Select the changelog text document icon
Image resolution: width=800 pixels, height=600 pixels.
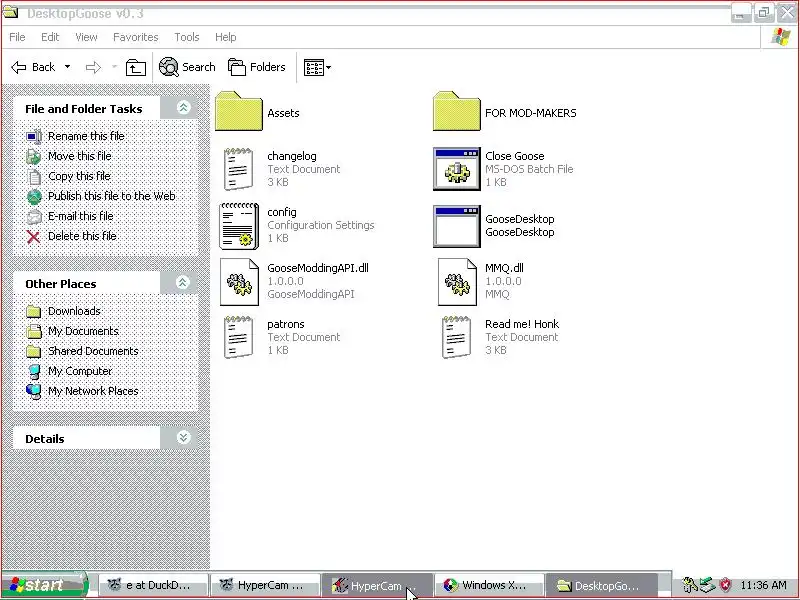click(x=238, y=169)
